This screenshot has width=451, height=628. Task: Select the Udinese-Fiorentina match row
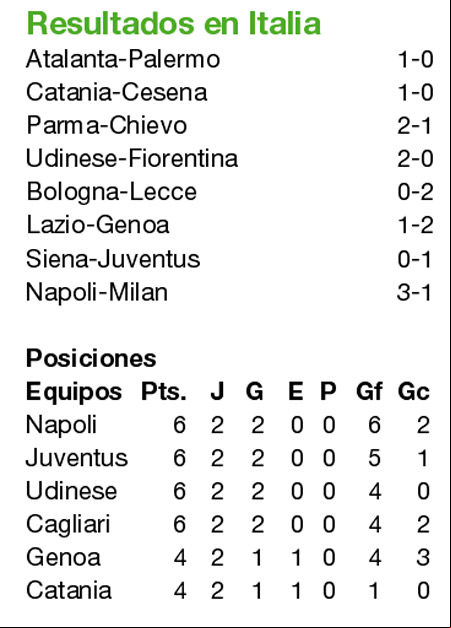coord(230,159)
